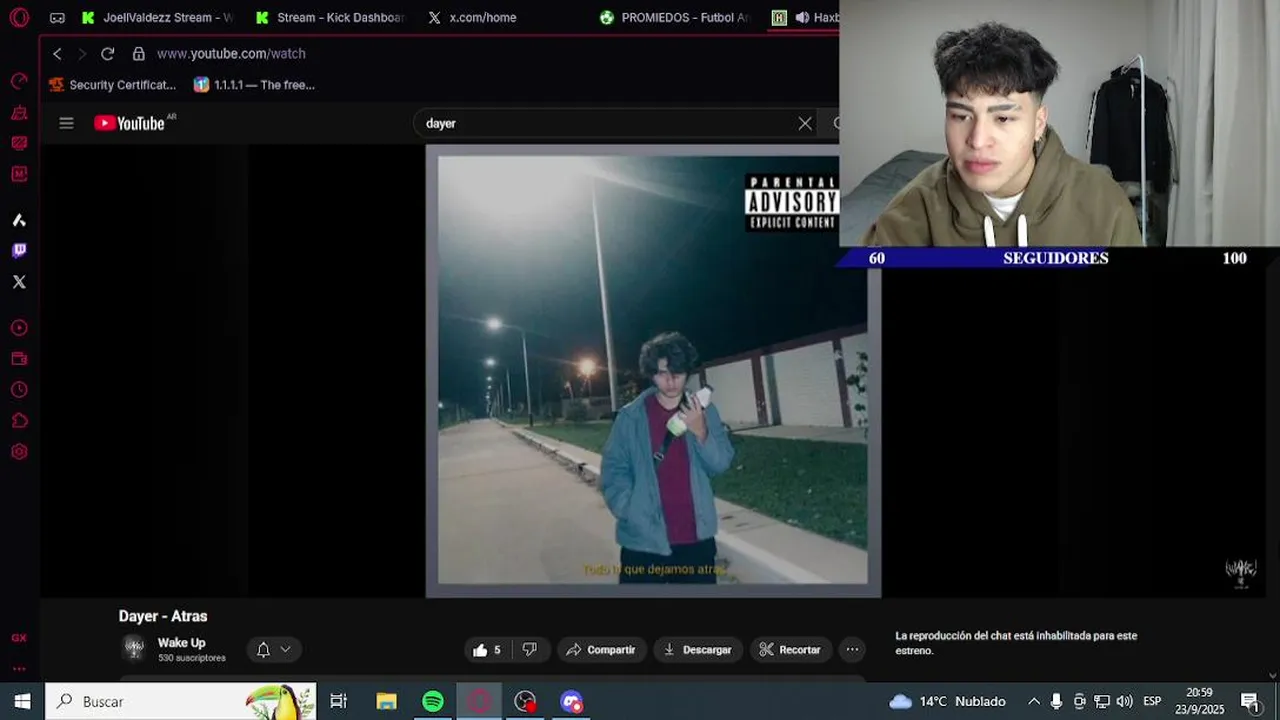Open the volume speaker tray icon
The image size is (1280, 720).
pyautogui.click(x=1125, y=702)
